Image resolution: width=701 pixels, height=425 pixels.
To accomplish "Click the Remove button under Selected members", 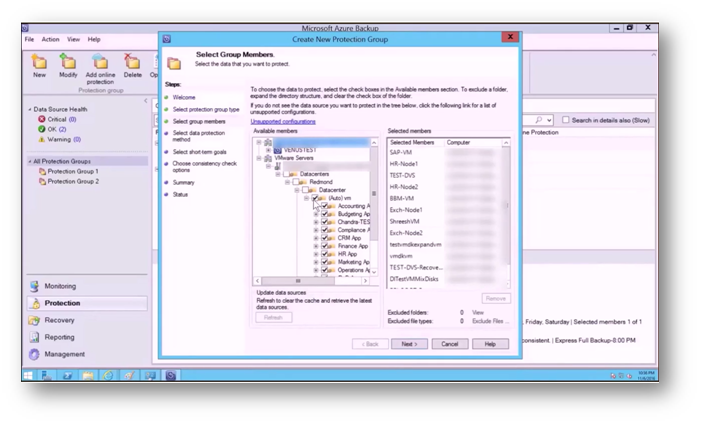I will pyautogui.click(x=496, y=299).
